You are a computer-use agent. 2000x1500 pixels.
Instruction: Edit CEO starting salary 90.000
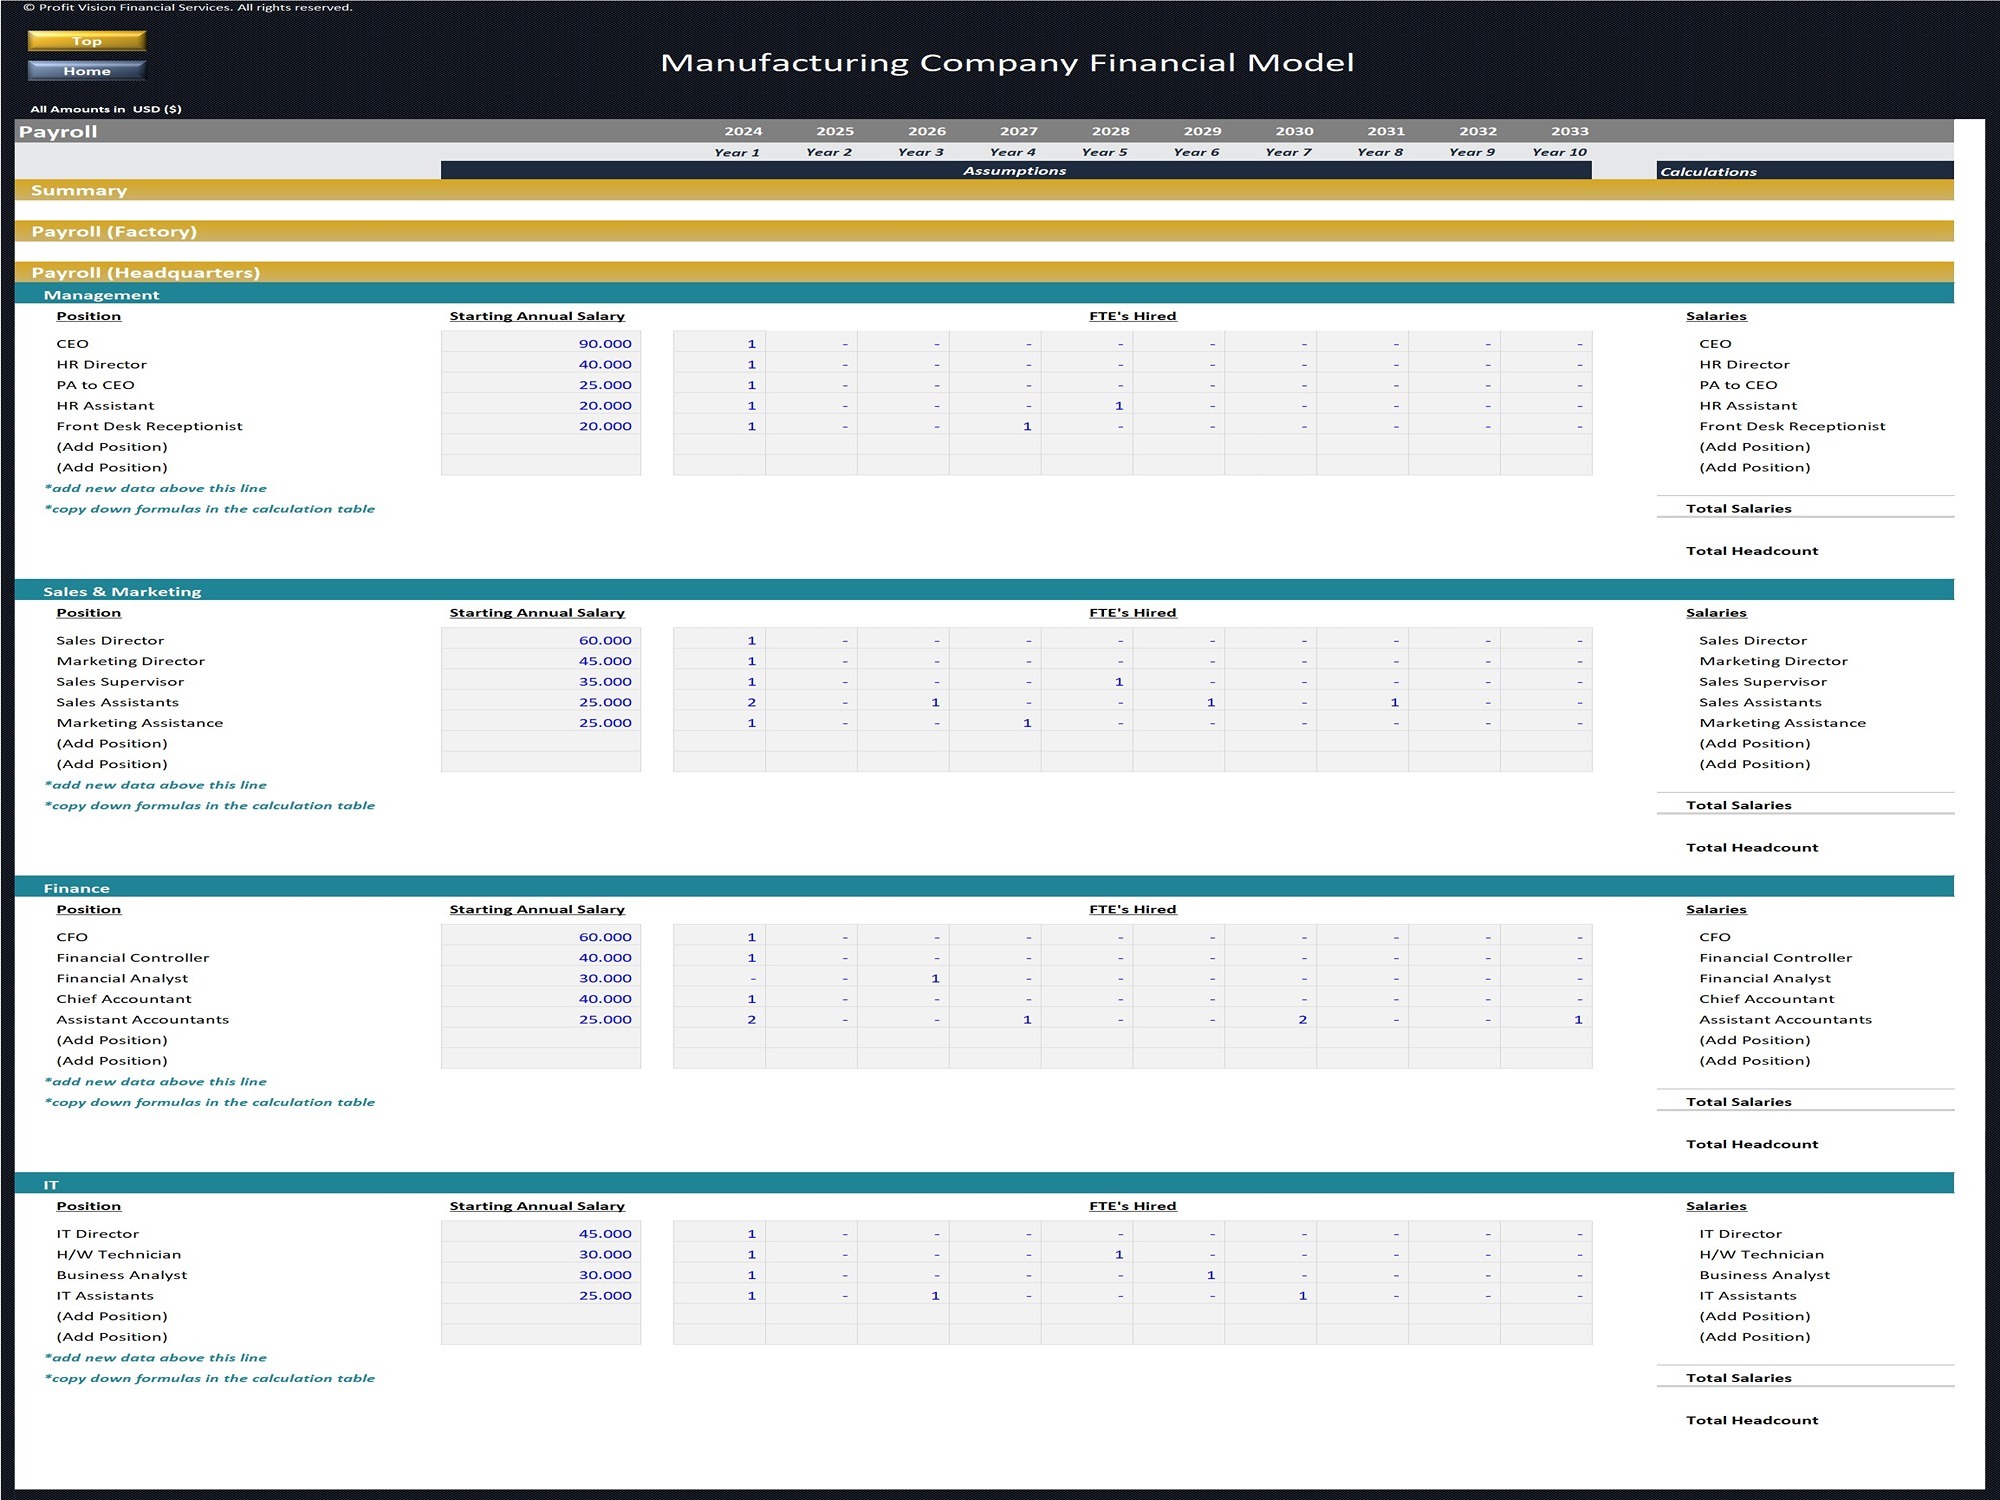coord(541,343)
